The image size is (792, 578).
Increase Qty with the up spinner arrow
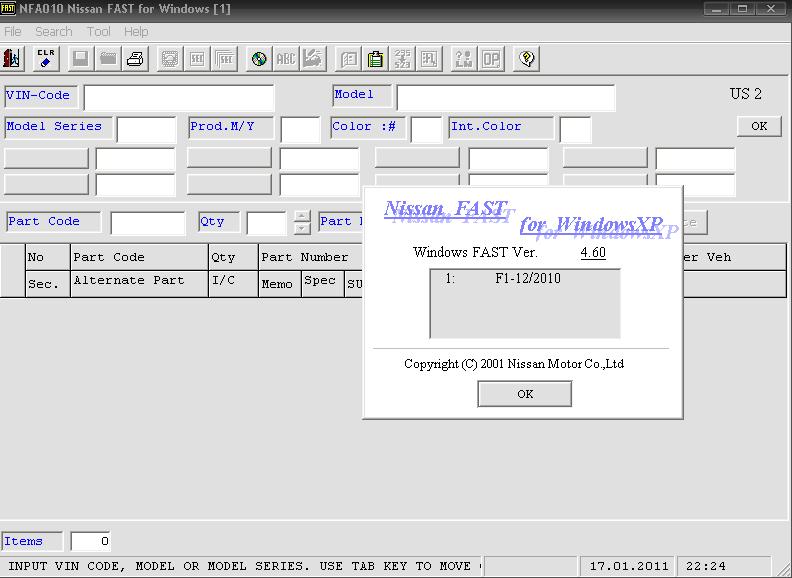click(x=302, y=217)
